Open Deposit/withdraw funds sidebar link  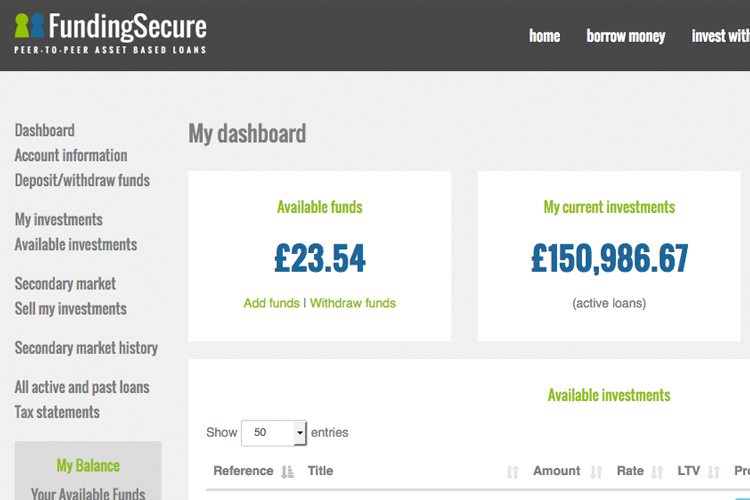pyautogui.click(x=82, y=180)
